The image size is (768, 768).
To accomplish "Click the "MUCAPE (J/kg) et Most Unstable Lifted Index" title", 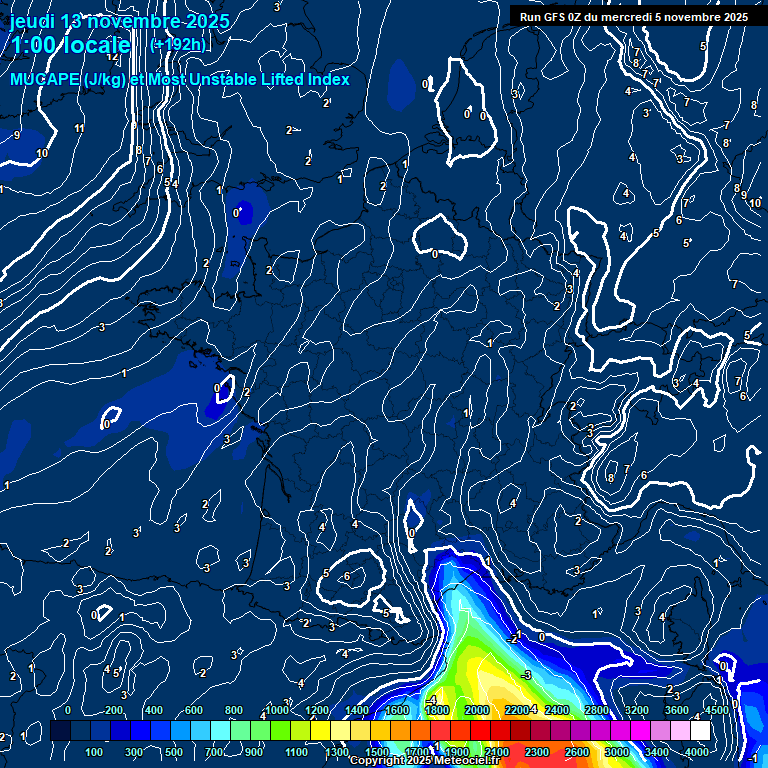I will click(x=180, y=79).
